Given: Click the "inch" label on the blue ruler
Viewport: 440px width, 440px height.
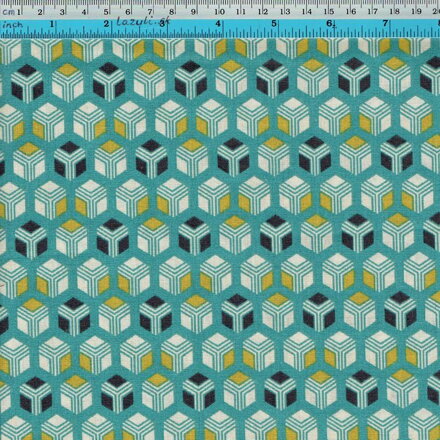Looking at the screenshot, I should click(x=13, y=25).
